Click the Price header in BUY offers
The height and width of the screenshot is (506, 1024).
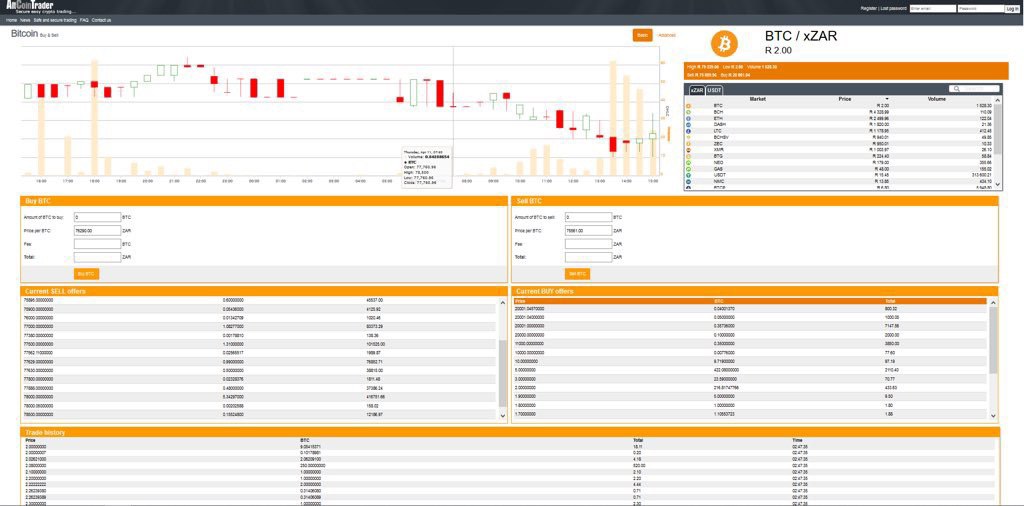[x=520, y=301]
